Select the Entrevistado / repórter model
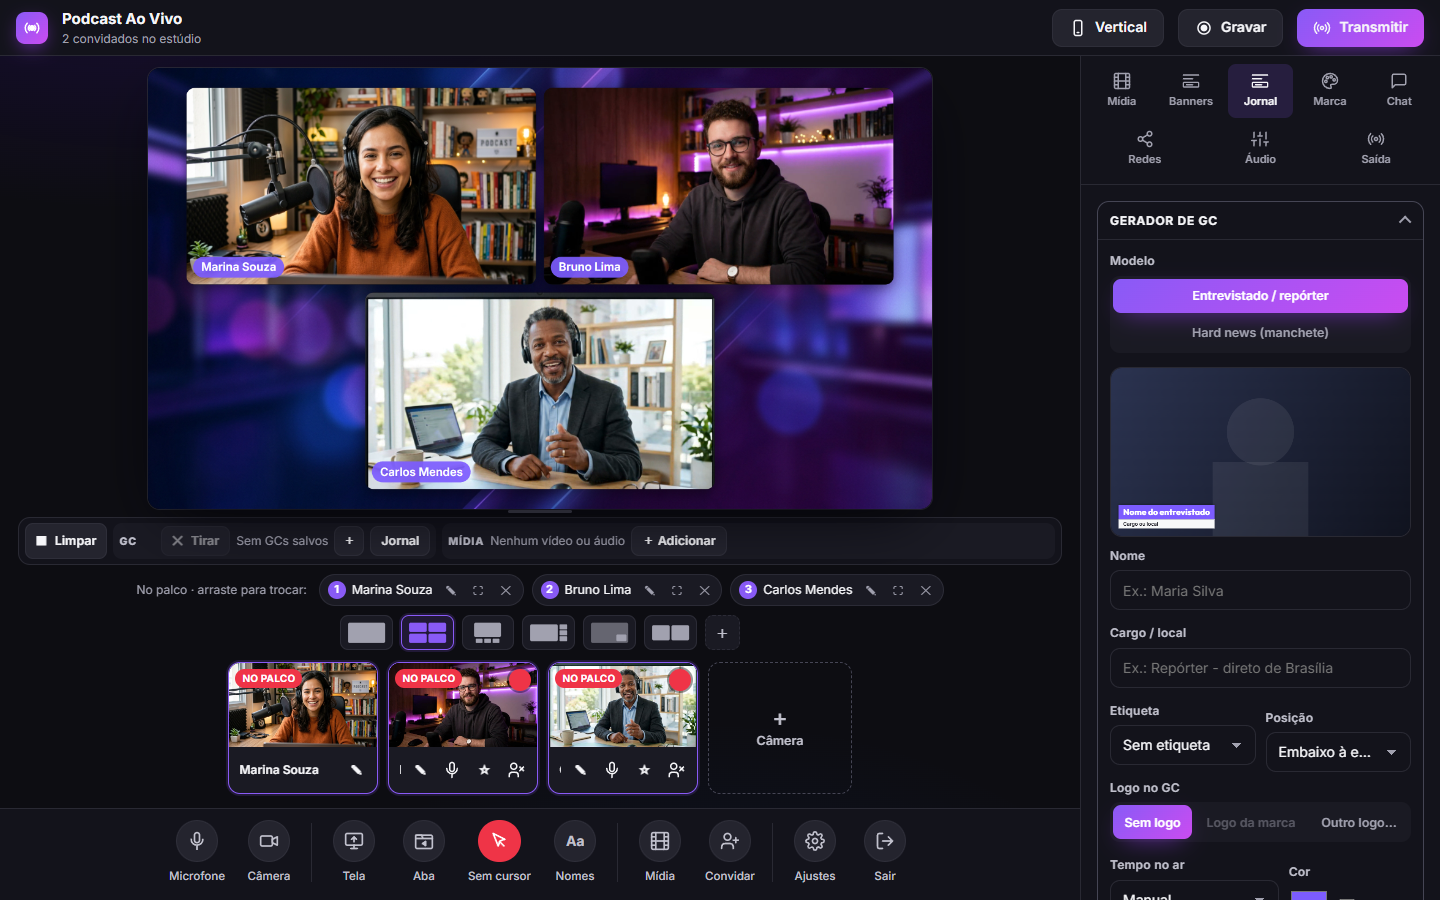Viewport: 1440px width, 900px height. click(1260, 296)
